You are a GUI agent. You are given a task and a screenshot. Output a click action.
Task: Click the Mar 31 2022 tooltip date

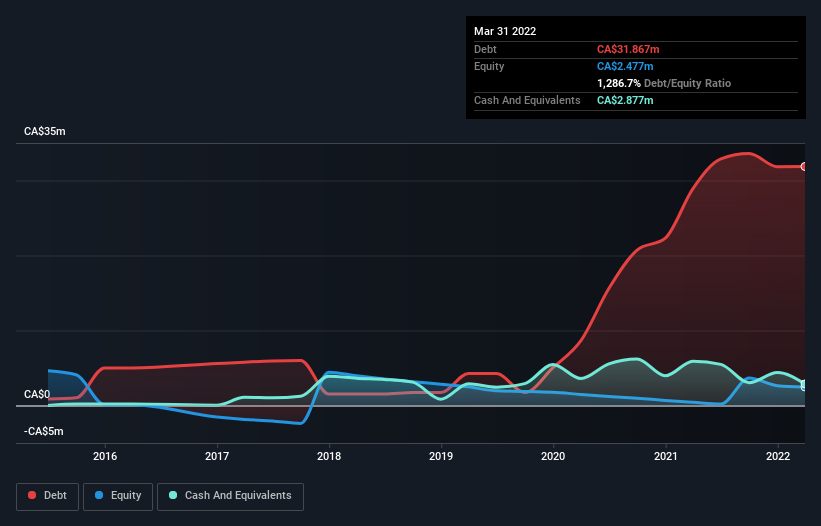505,31
